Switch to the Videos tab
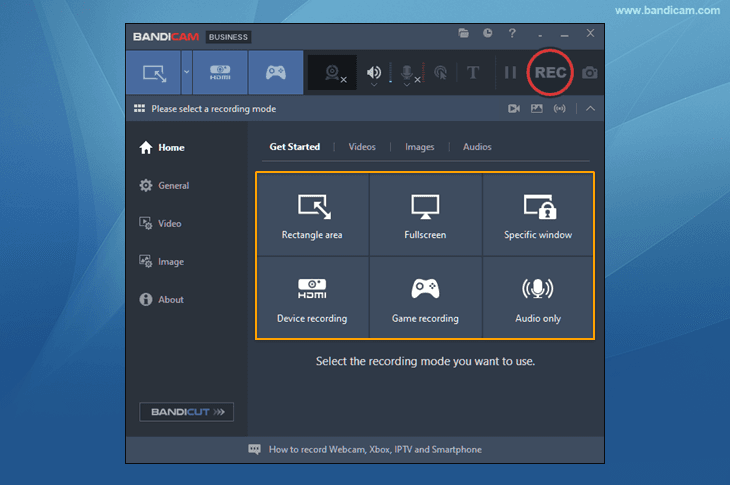Image resolution: width=730 pixels, height=485 pixels. coord(362,147)
